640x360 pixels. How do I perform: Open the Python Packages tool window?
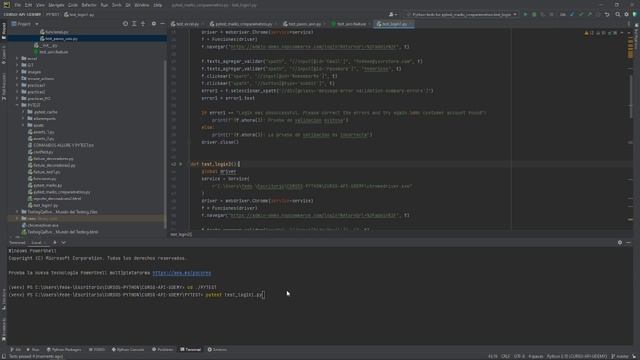[64, 350]
